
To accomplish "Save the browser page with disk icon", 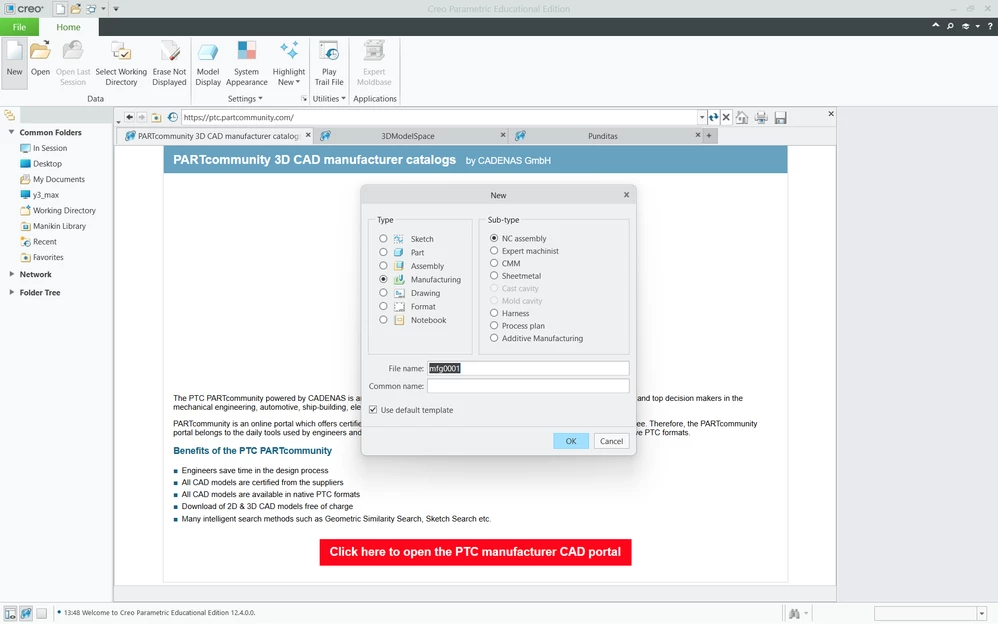I will (780, 117).
